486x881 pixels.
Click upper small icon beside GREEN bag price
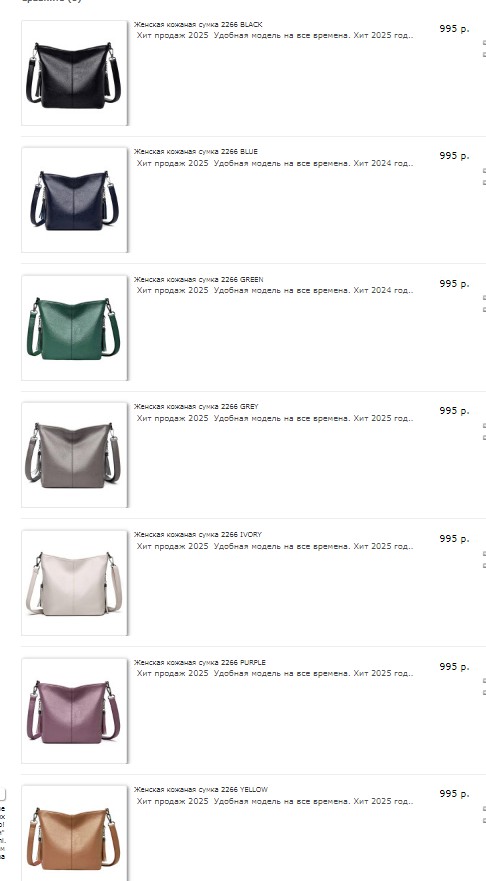coord(484,298)
